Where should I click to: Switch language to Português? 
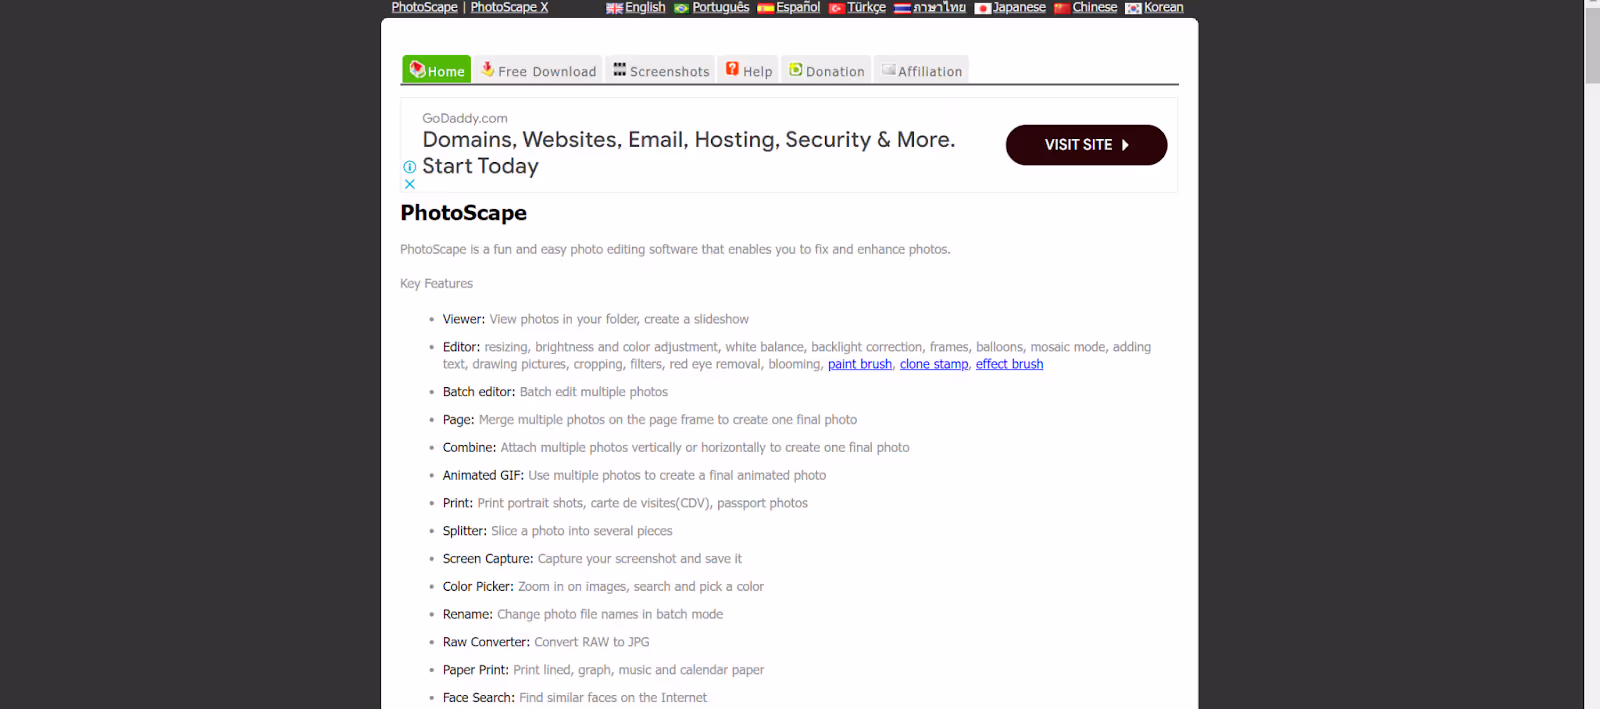720,7
